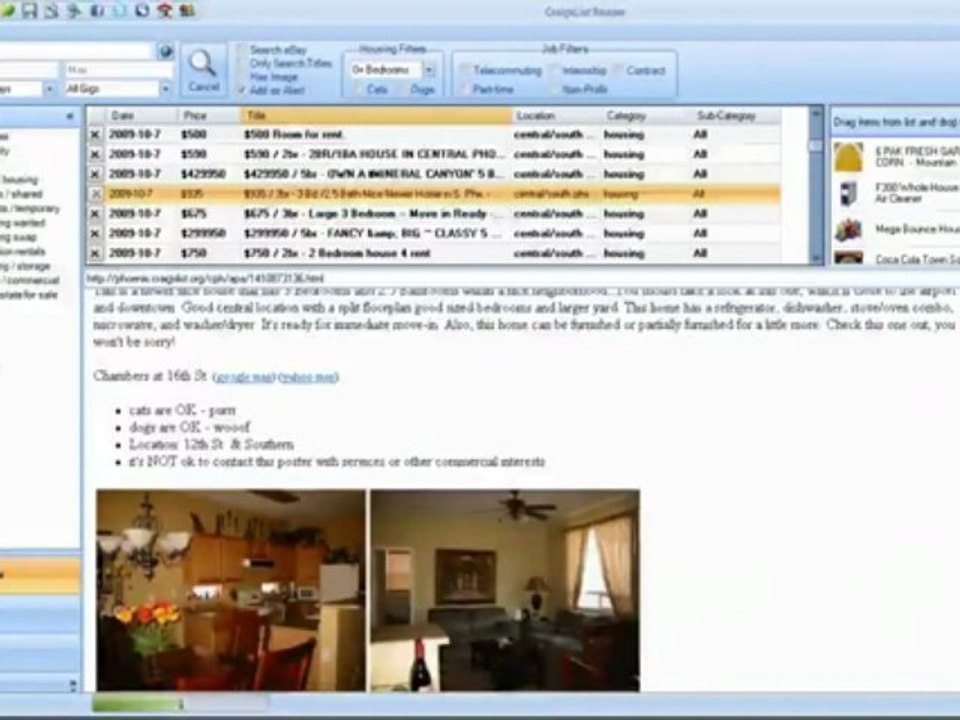Remove the '$500 Room for rent' row via X
This screenshot has width=960, height=720.
[95, 135]
